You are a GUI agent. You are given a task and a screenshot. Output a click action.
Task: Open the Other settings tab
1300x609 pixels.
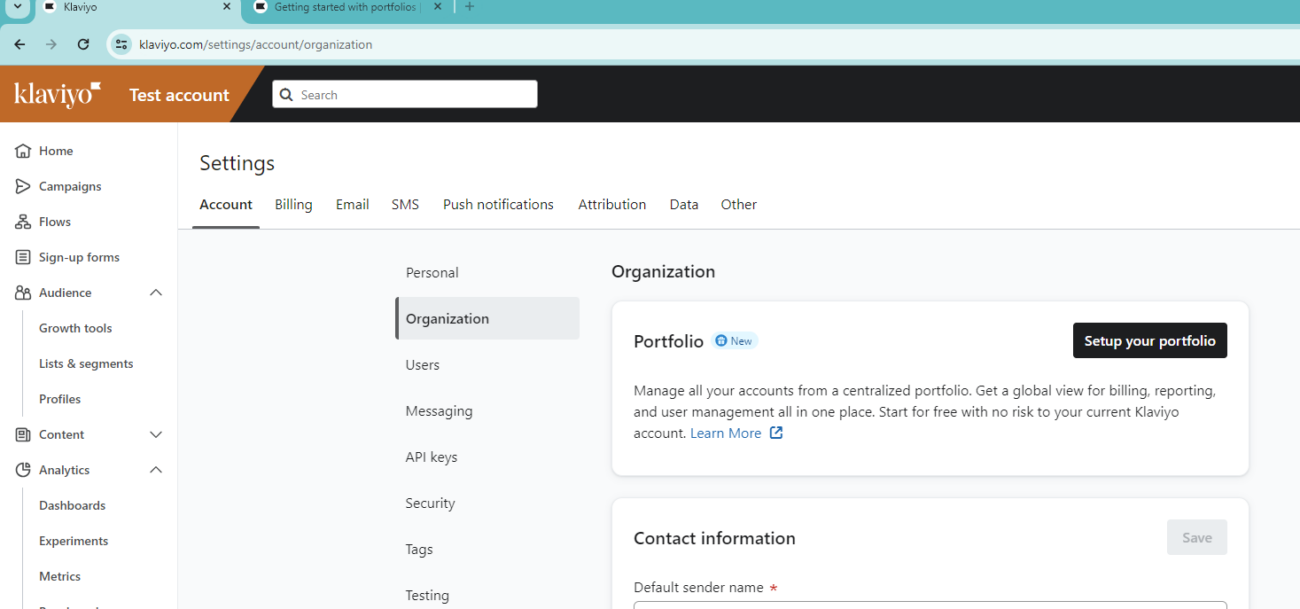[739, 204]
